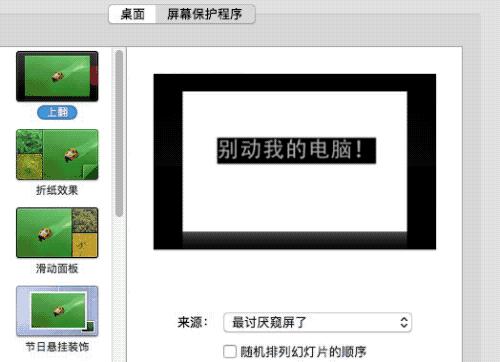Select the 节日悬挂装饰 screensaver thumbnail
Image resolution: width=500 pixels, height=362 pixels.
57,311
